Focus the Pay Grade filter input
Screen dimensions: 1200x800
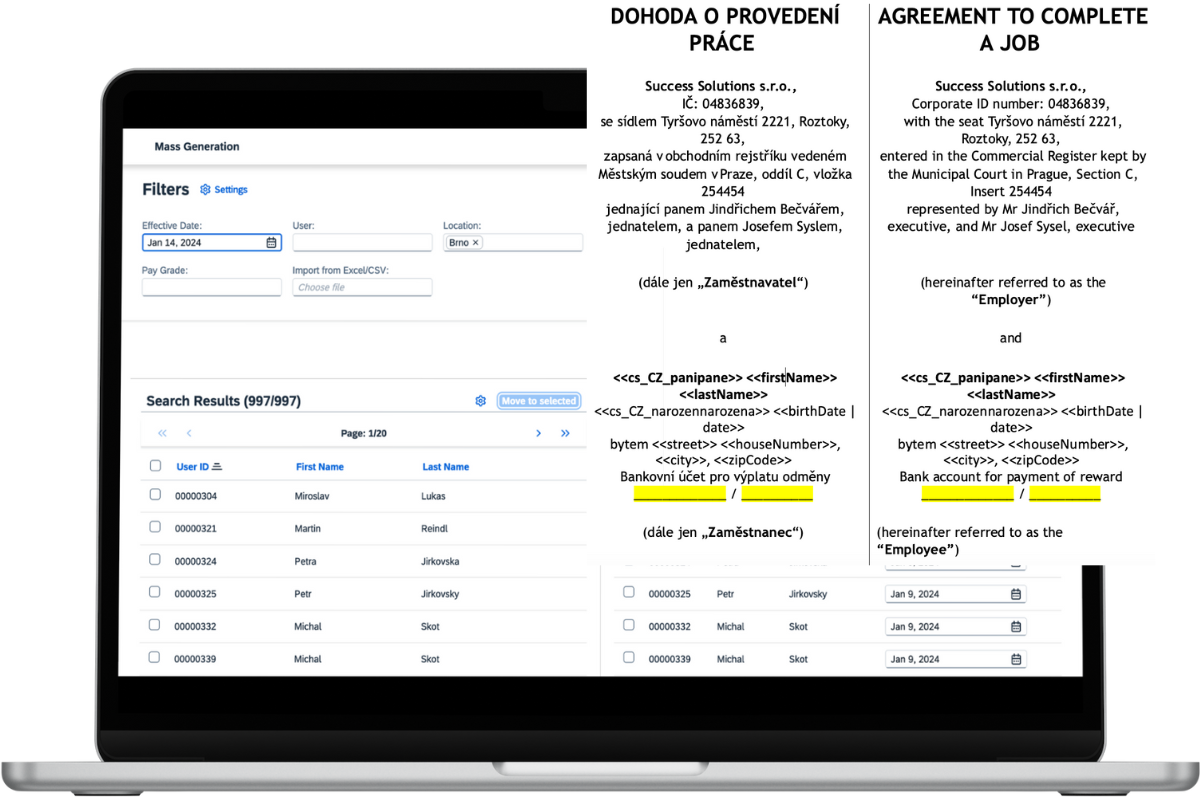click(x=212, y=287)
